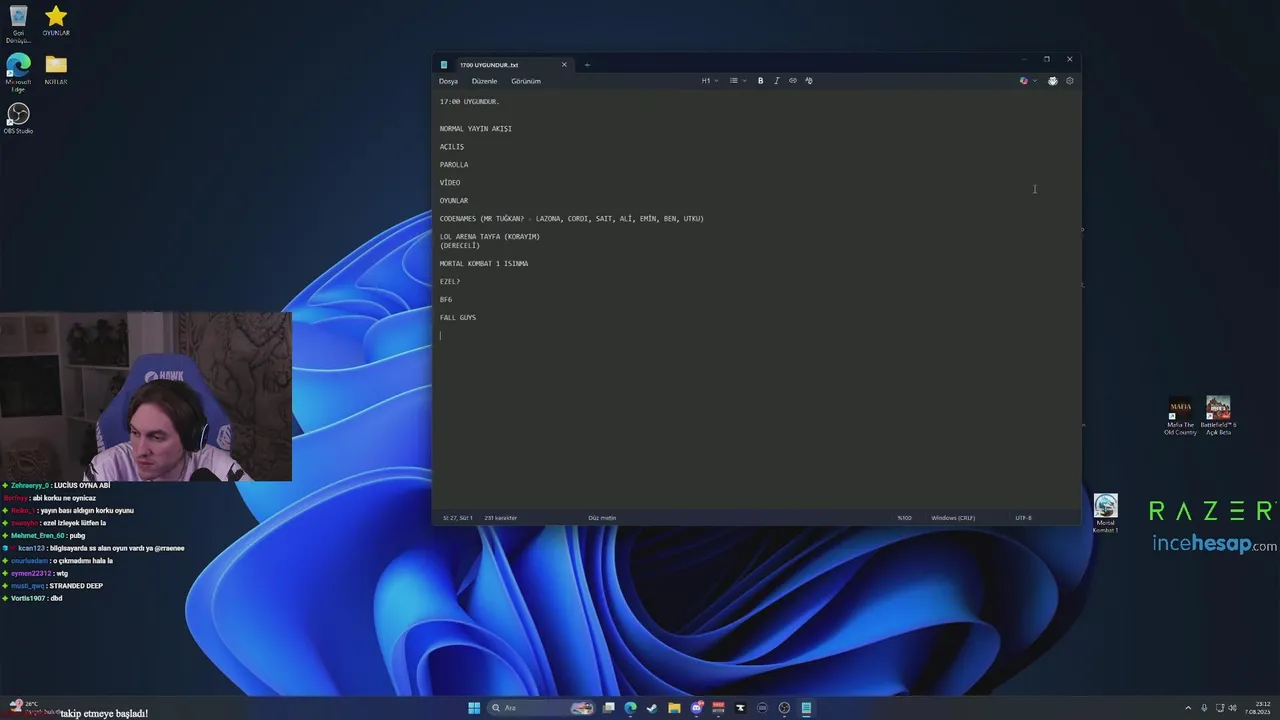Clear formatting with Notepad's toolbar icon
The height and width of the screenshot is (720, 1280).
pos(809,81)
